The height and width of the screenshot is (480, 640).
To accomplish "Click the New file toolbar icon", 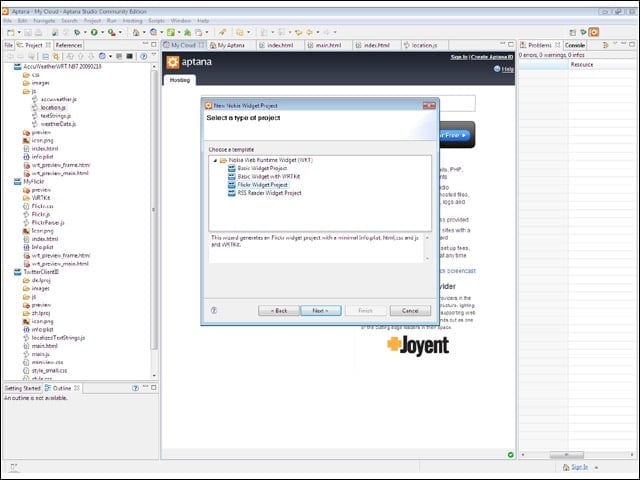I will (x=11, y=32).
